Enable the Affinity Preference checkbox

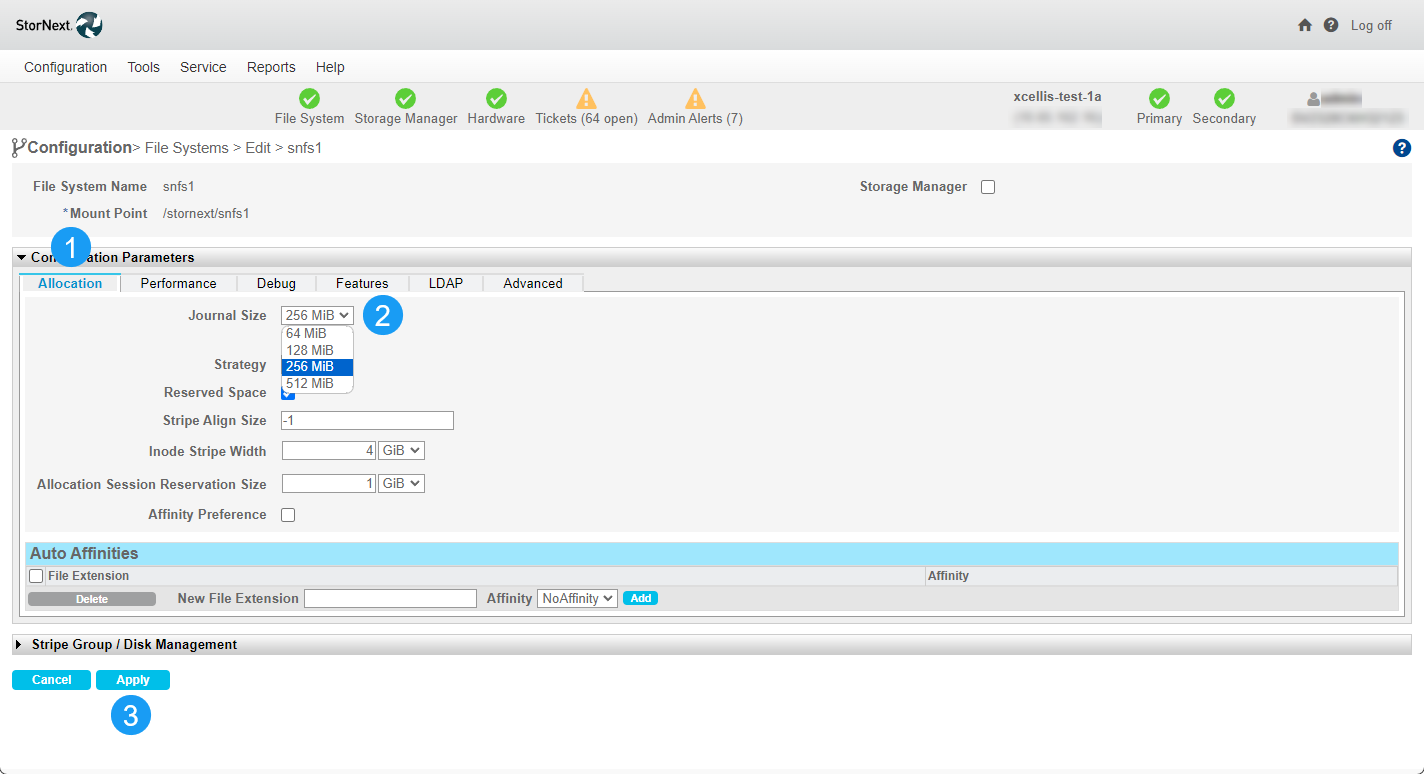click(x=288, y=515)
